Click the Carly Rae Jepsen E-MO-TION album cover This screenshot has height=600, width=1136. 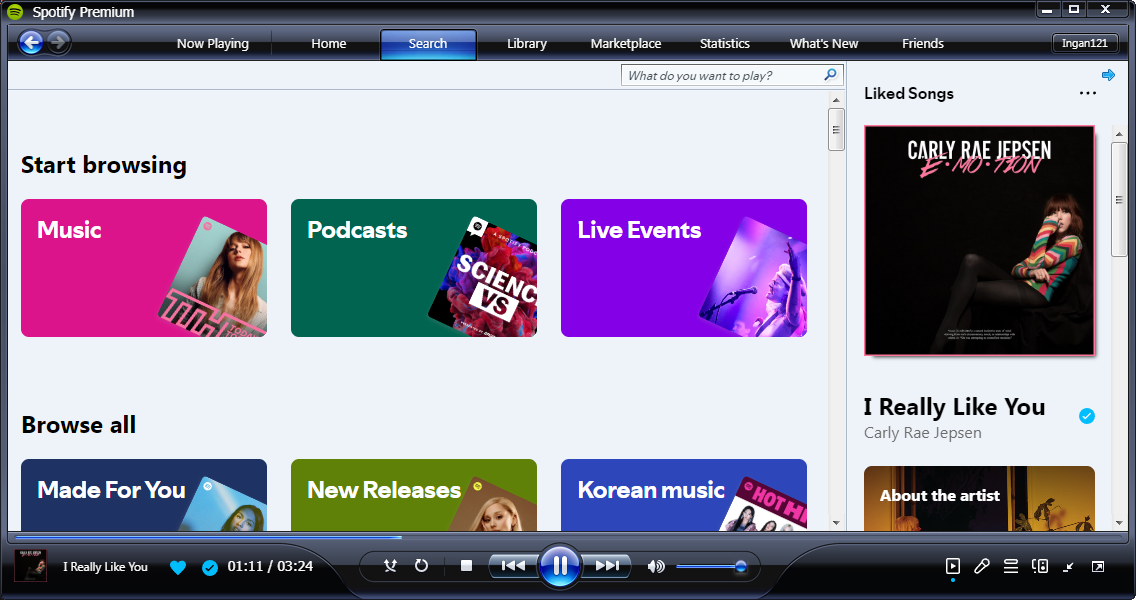point(980,241)
